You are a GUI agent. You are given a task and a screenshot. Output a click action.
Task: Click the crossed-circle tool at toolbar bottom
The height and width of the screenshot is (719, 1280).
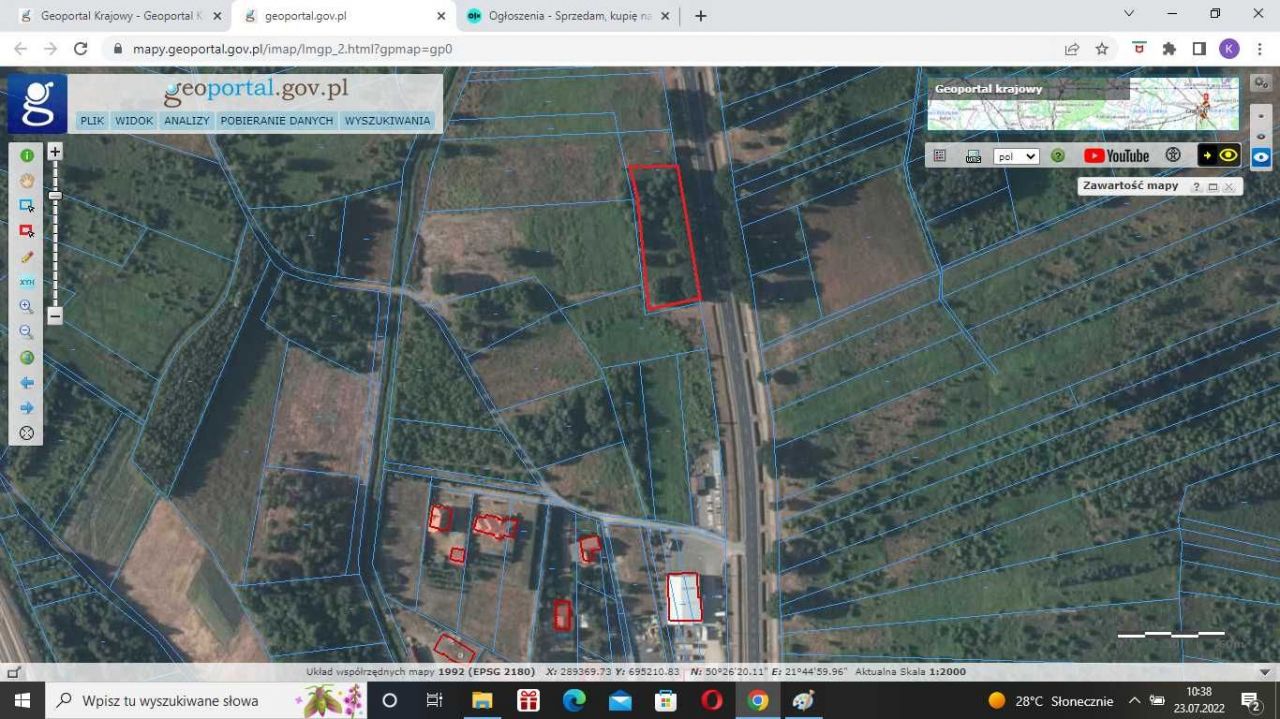click(27, 433)
